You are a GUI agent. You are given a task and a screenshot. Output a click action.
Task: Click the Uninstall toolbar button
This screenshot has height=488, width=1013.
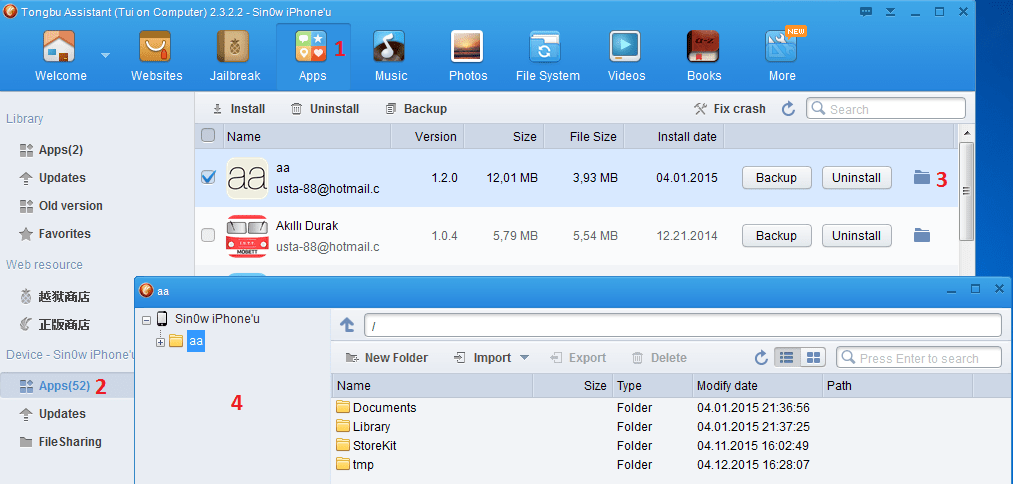pos(325,109)
